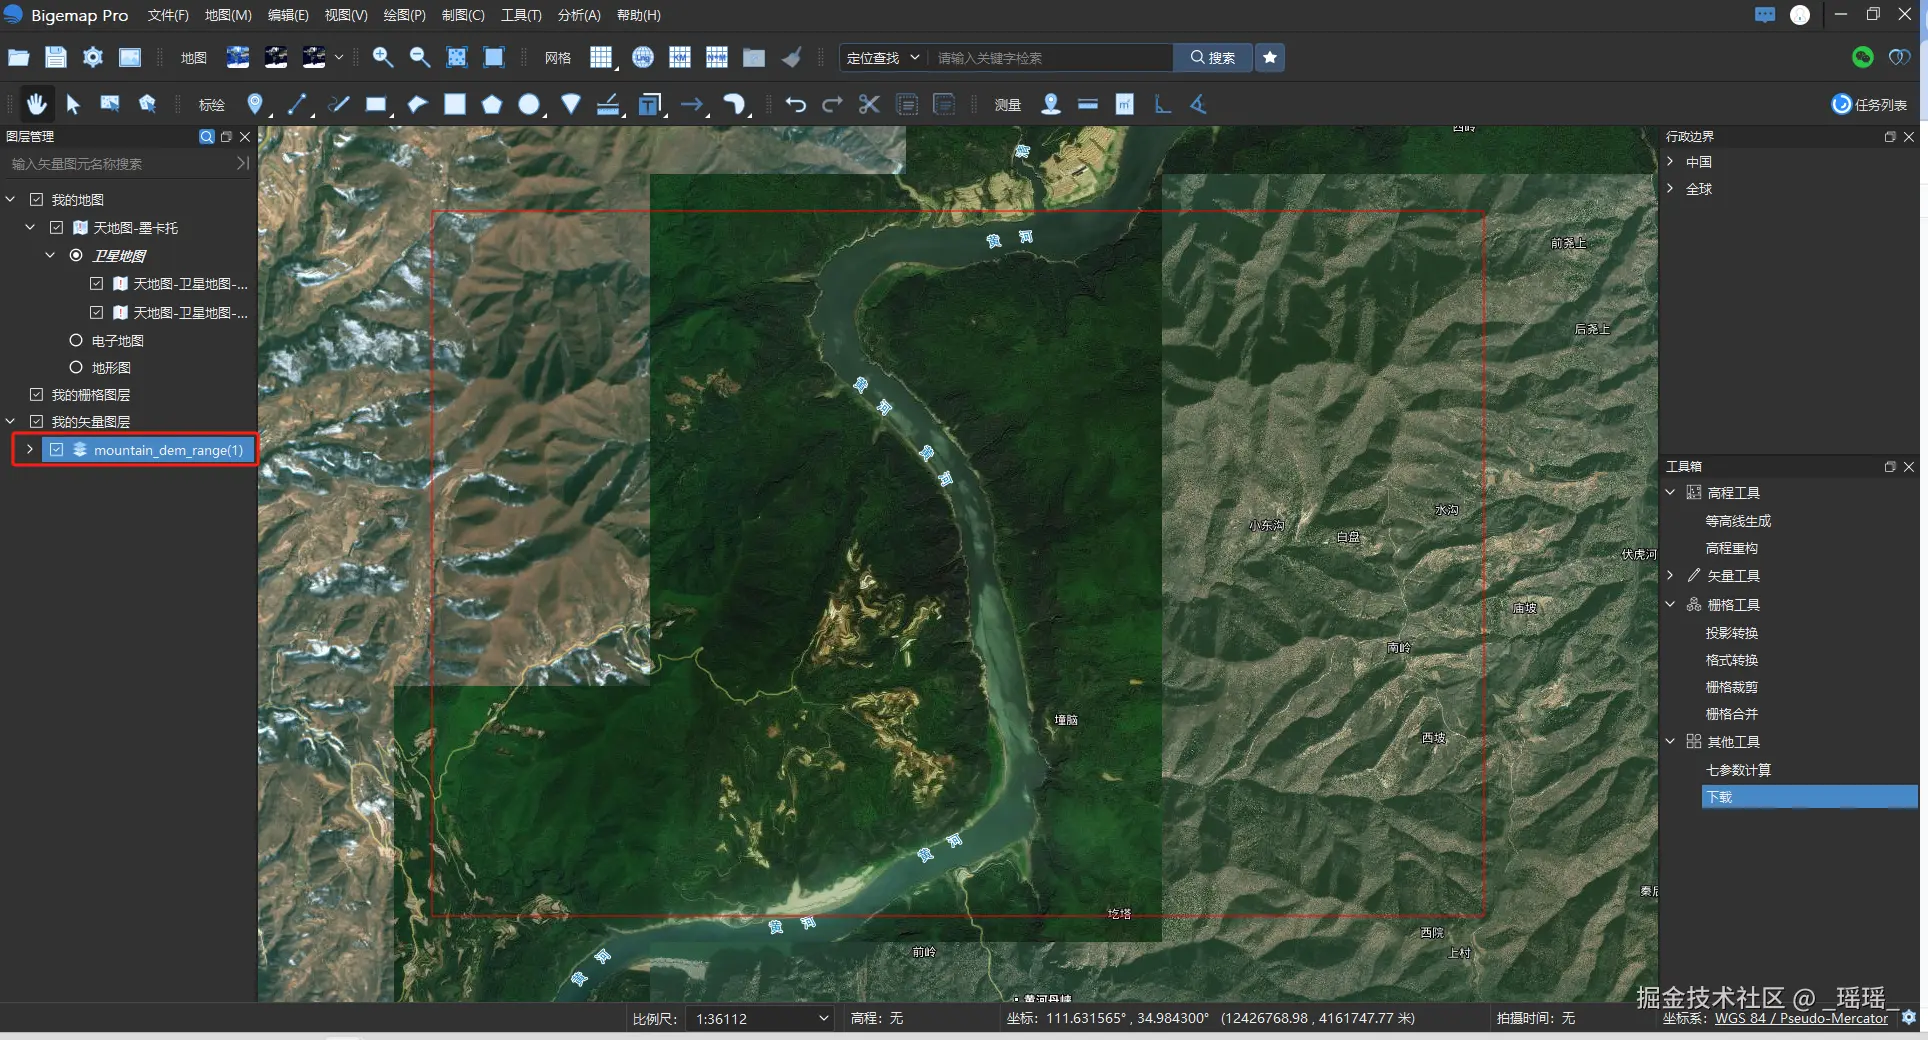Click the distance measurement ruler icon
The width and height of the screenshot is (1928, 1040).
click(x=1088, y=104)
